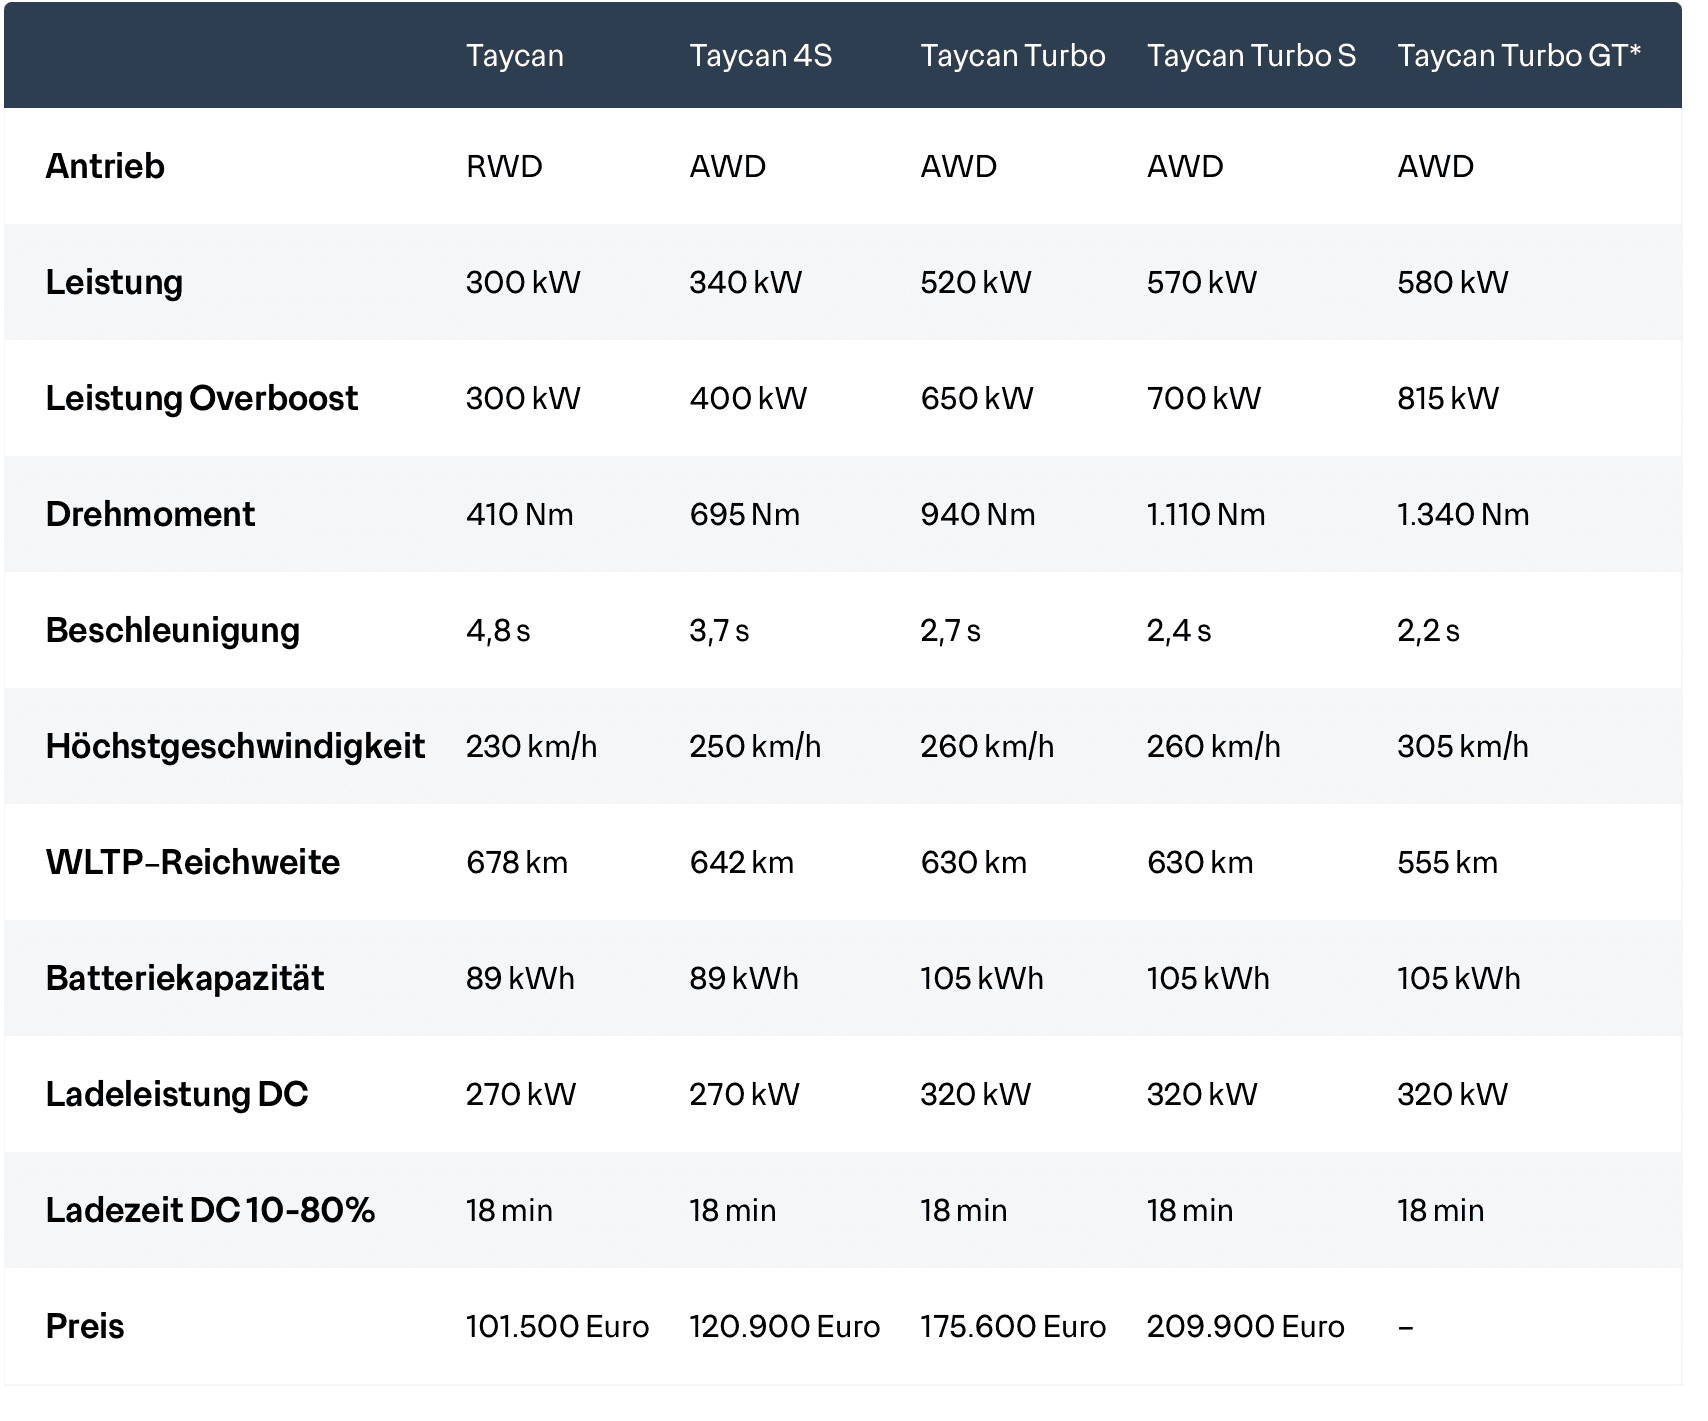The height and width of the screenshot is (1421, 1708).
Task: Click the 120.900 Euro price
Action: [784, 1326]
